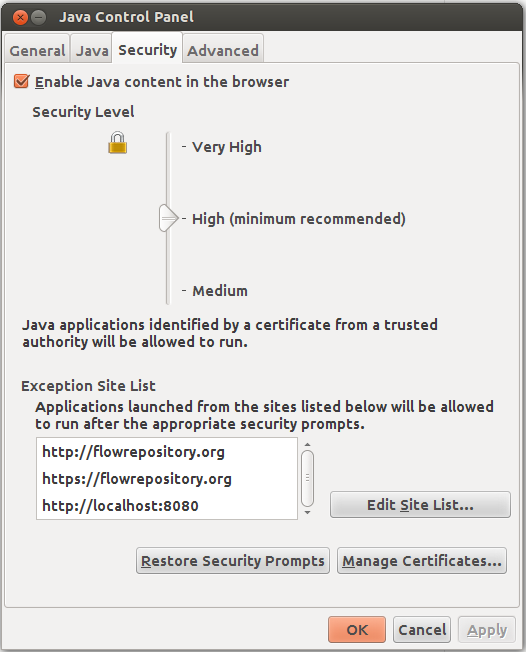Click the site list scroll down arrow
This screenshot has width=526, height=652.
click(308, 512)
